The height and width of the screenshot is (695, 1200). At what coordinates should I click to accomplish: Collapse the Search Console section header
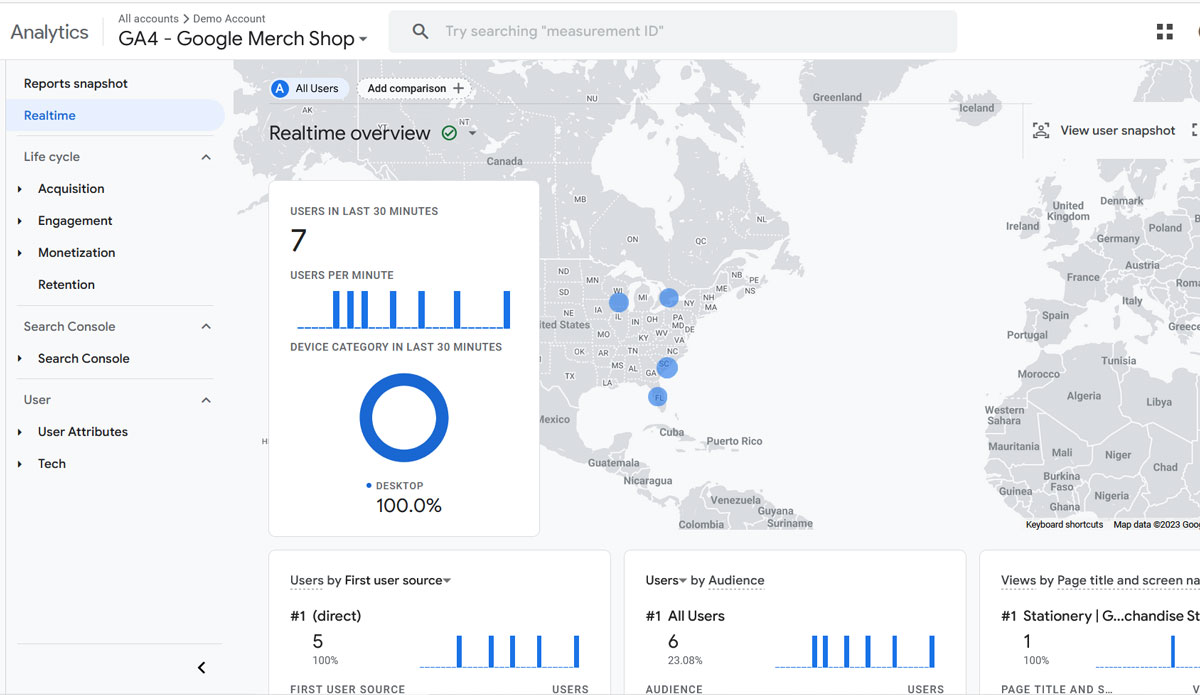point(206,327)
